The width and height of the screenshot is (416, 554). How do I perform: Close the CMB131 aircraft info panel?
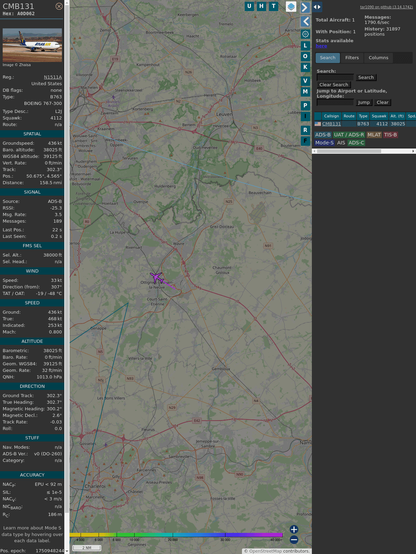59,6
